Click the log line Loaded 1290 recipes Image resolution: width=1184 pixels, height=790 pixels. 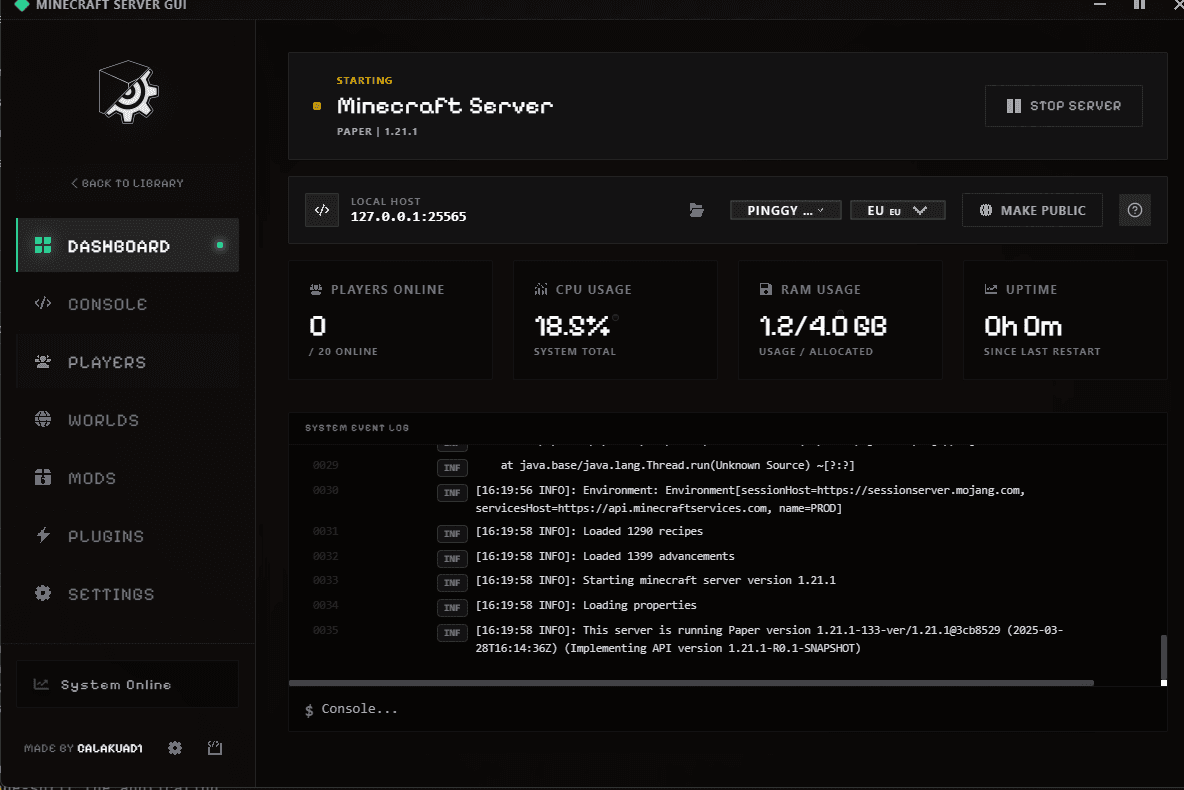tap(590, 531)
